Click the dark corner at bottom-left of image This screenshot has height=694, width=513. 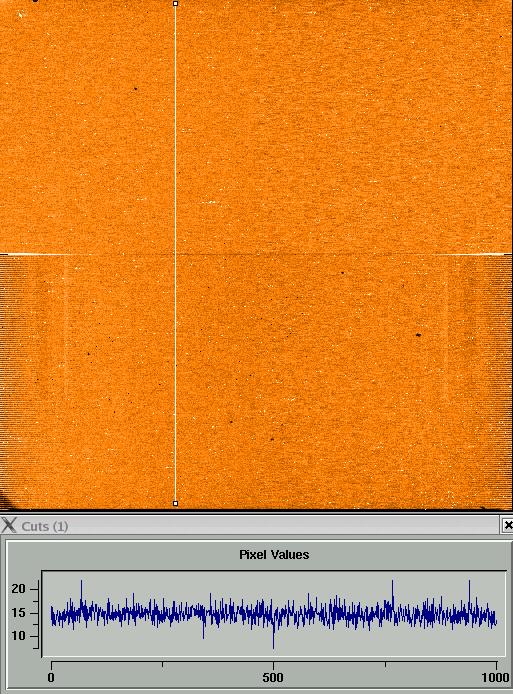click(x=5, y=500)
